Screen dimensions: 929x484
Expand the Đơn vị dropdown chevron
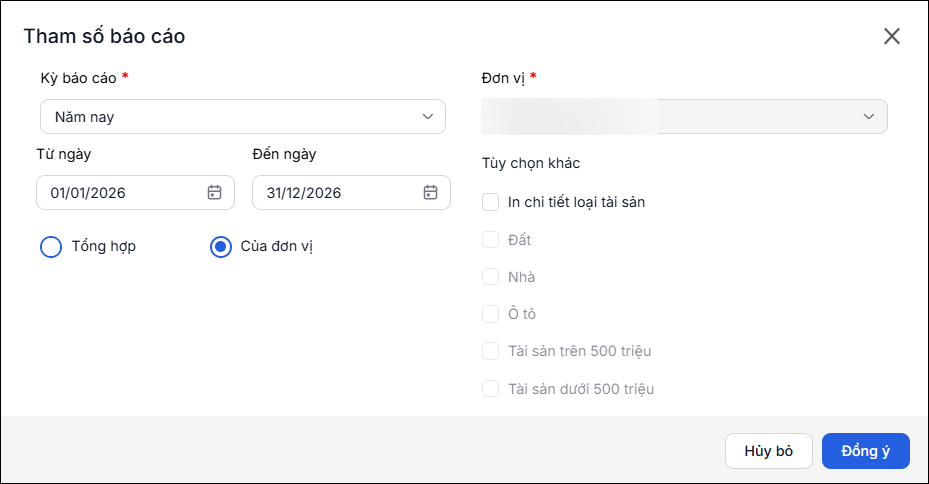pyautogui.click(x=869, y=117)
